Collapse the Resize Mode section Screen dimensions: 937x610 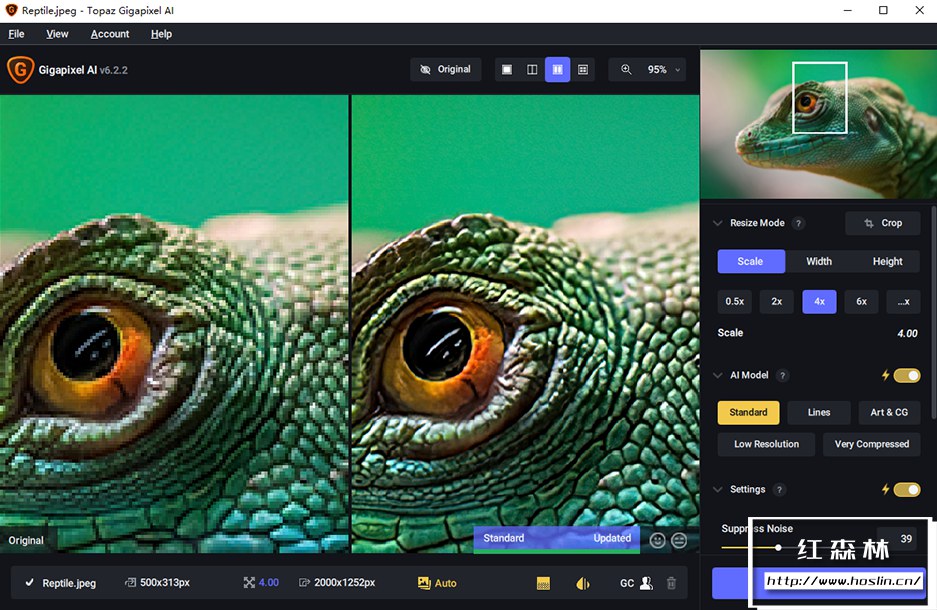[x=718, y=223]
